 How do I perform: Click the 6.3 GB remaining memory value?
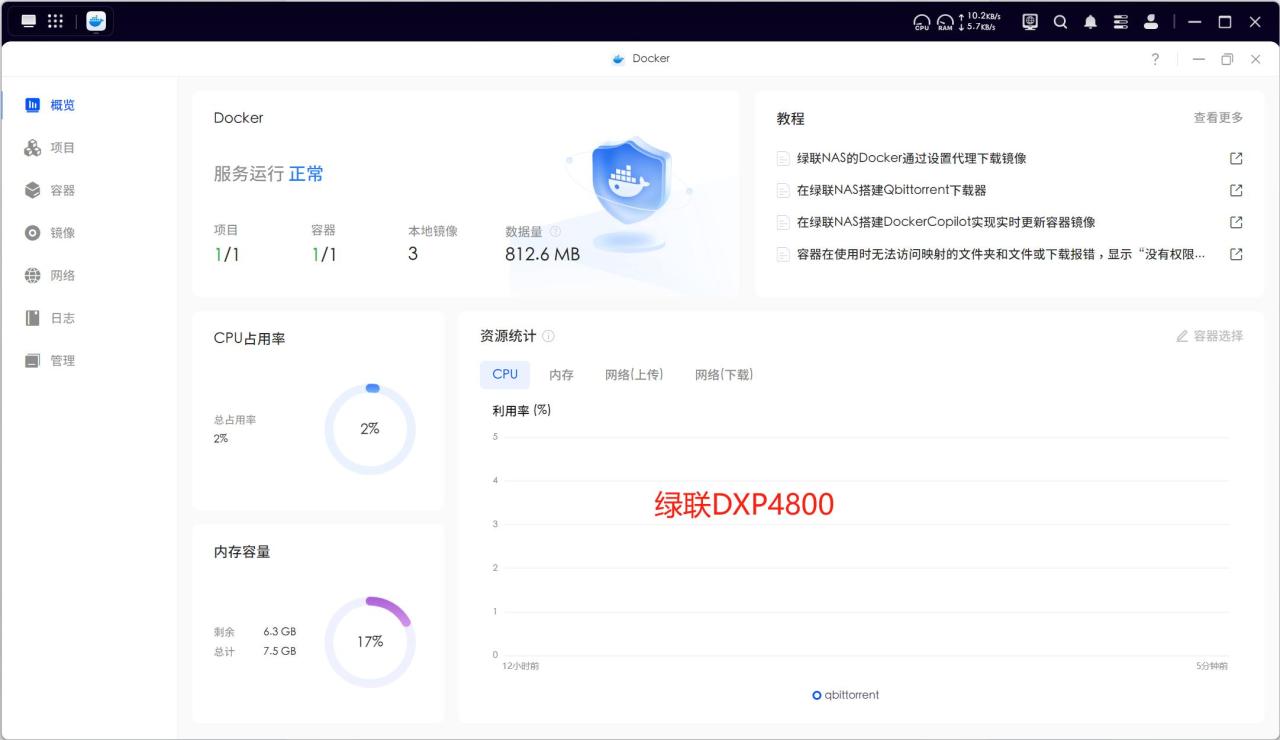[x=280, y=632]
